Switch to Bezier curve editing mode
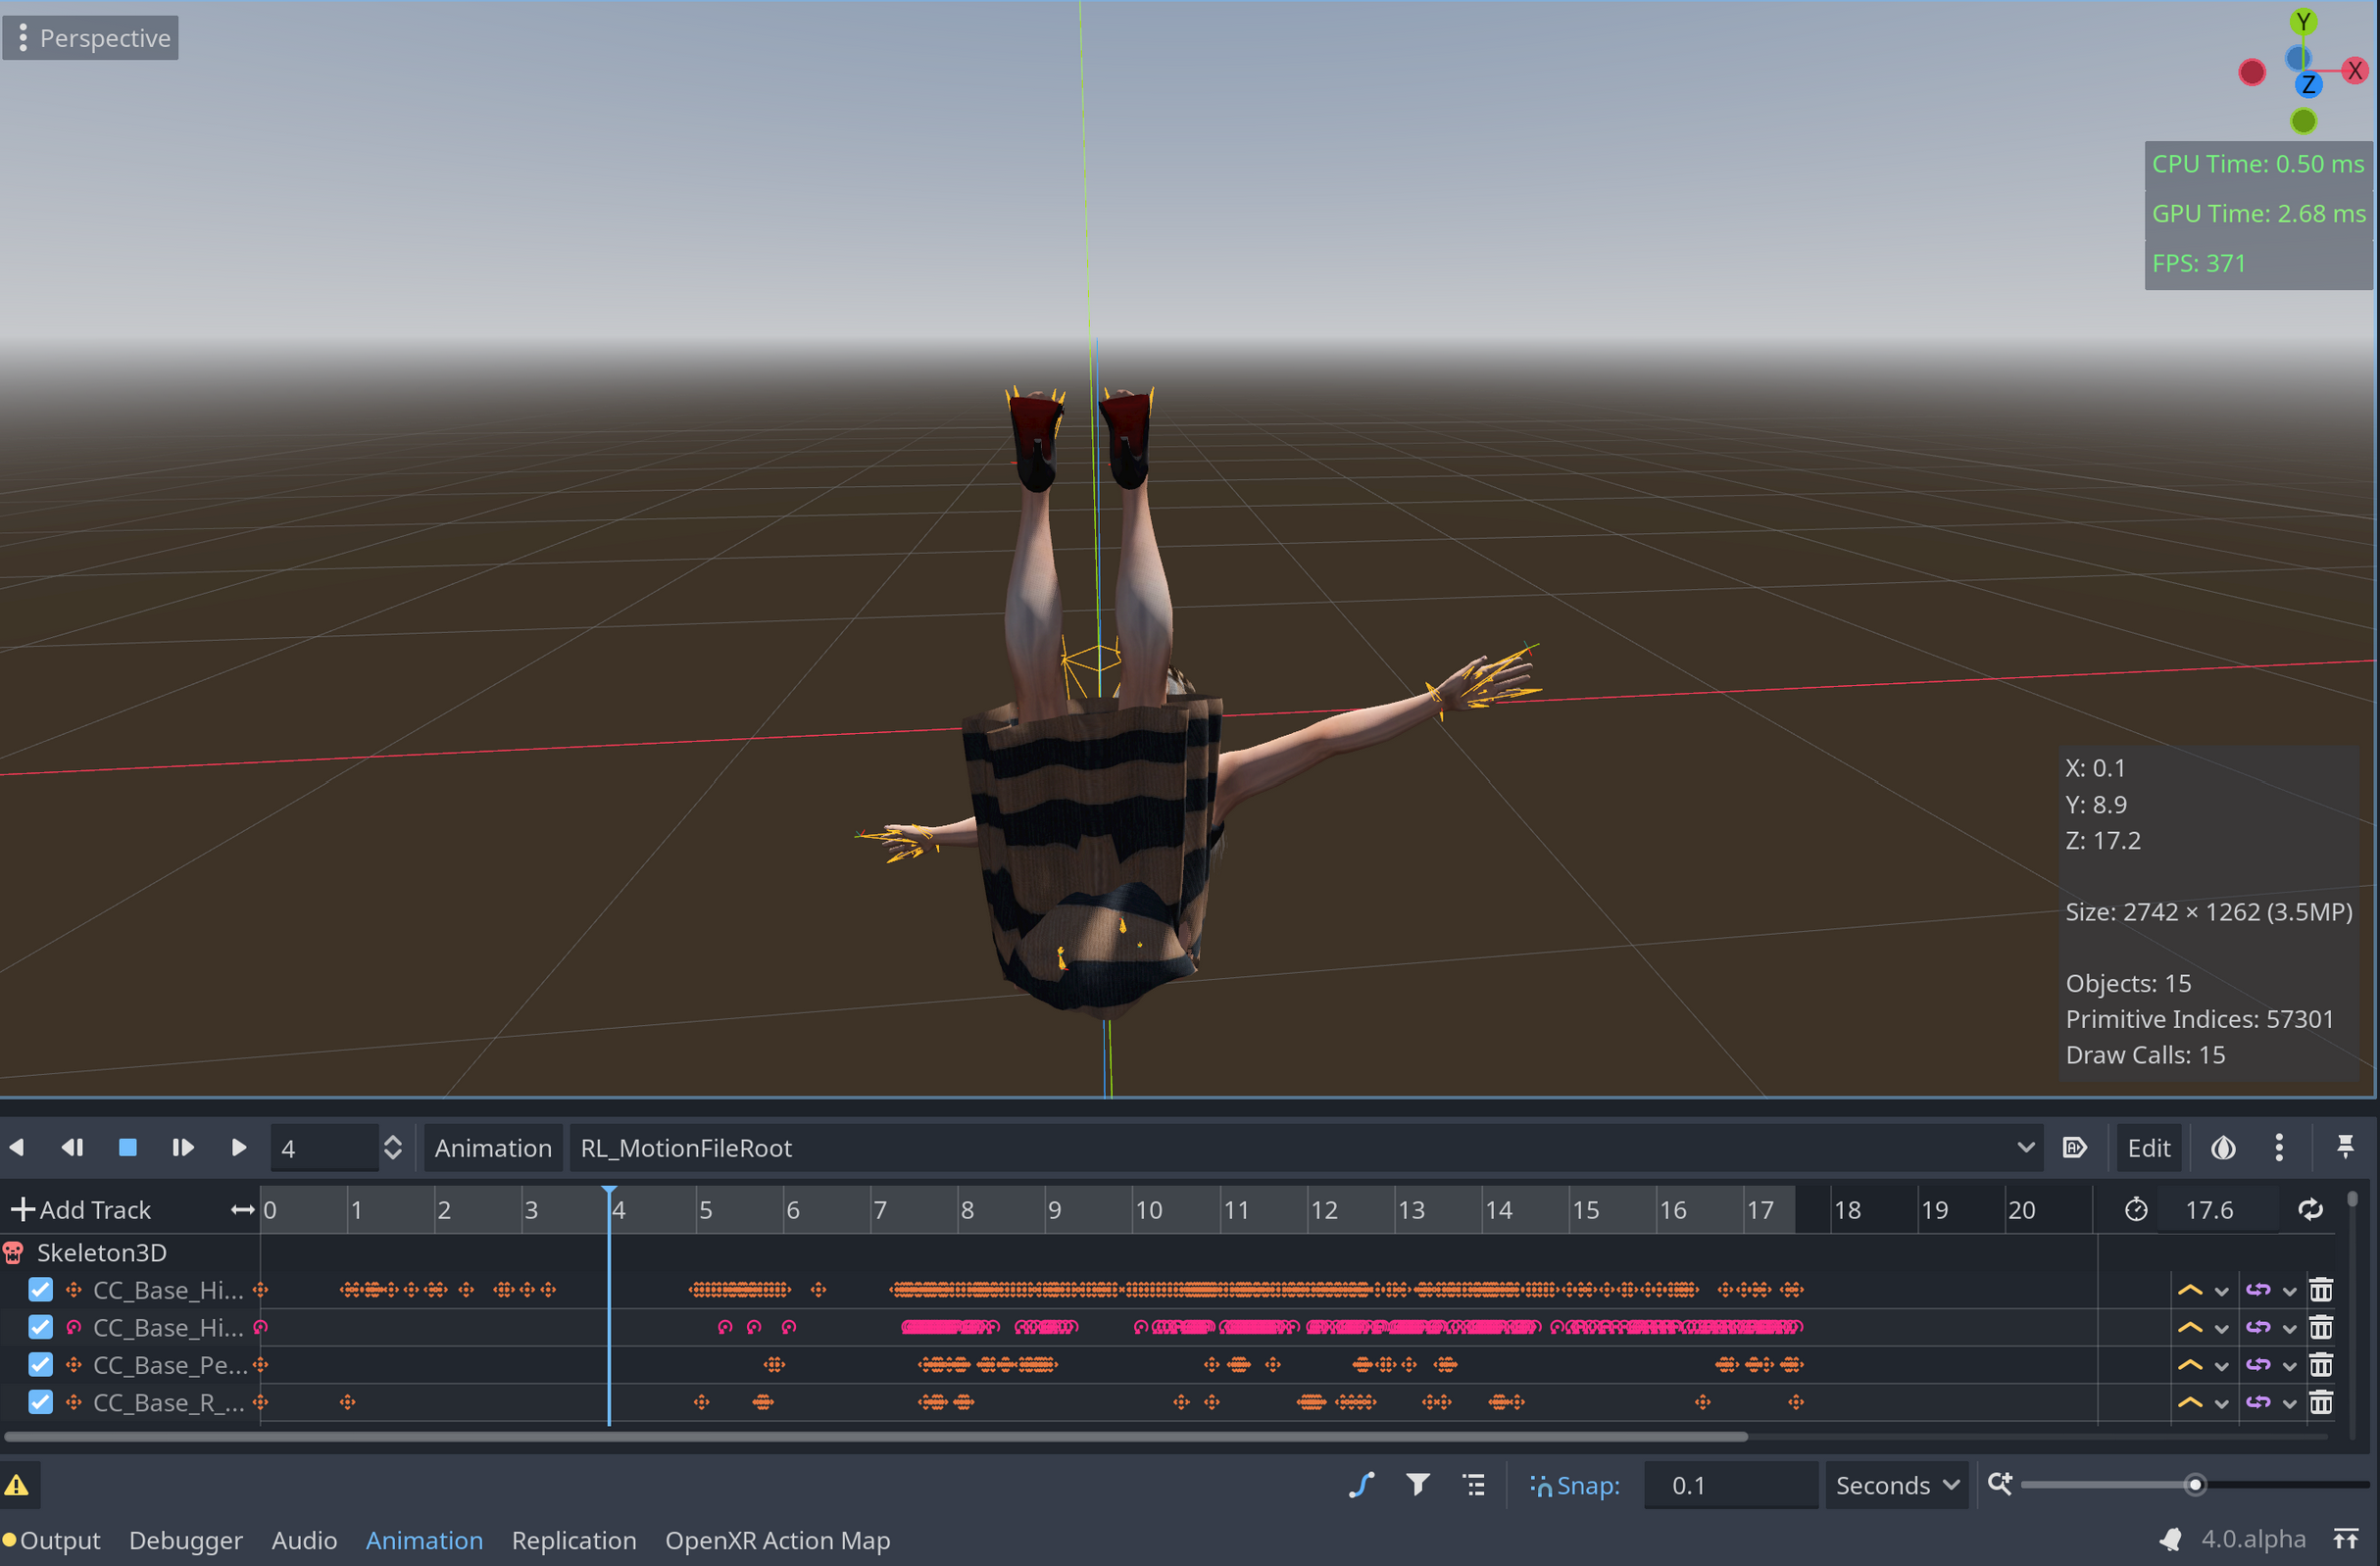The width and height of the screenshot is (2380, 1566). 1362,1485
